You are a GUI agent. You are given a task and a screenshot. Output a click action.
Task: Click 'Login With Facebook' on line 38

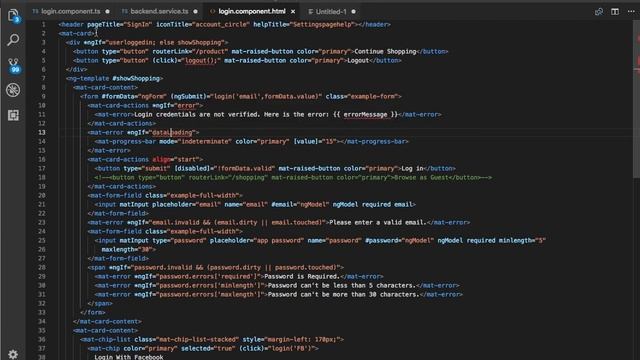tap(129, 357)
